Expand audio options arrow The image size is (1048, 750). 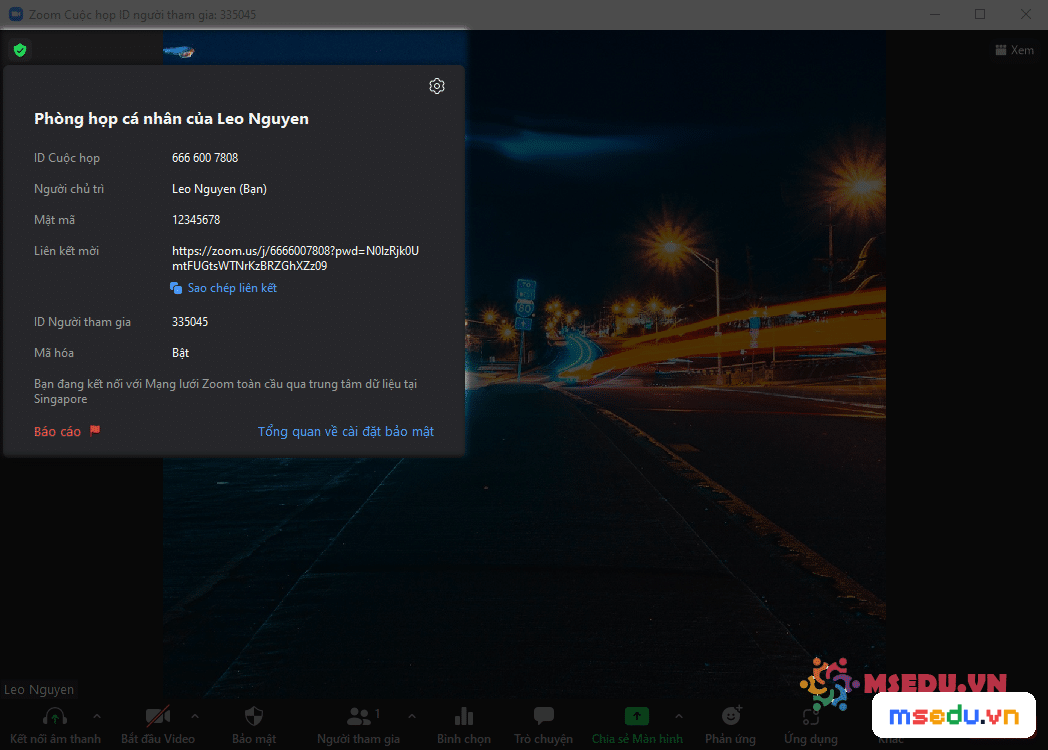(x=97, y=716)
